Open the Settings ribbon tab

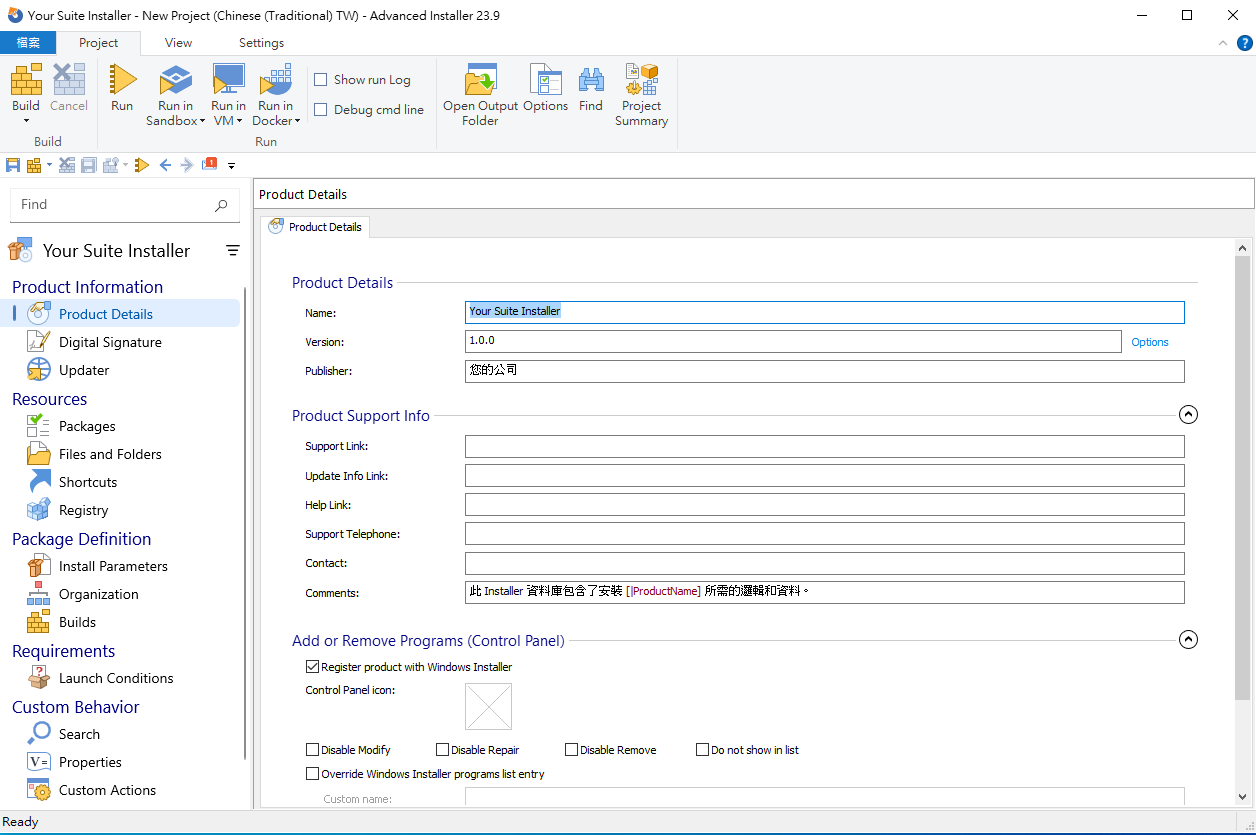[261, 43]
